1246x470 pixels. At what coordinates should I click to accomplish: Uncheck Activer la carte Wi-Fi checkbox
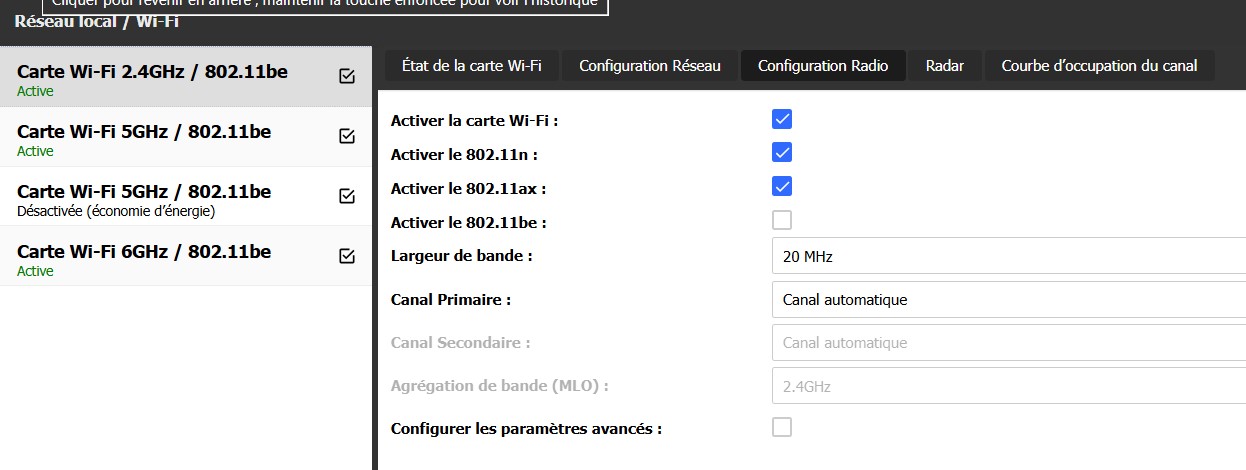pyautogui.click(x=782, y=120)
